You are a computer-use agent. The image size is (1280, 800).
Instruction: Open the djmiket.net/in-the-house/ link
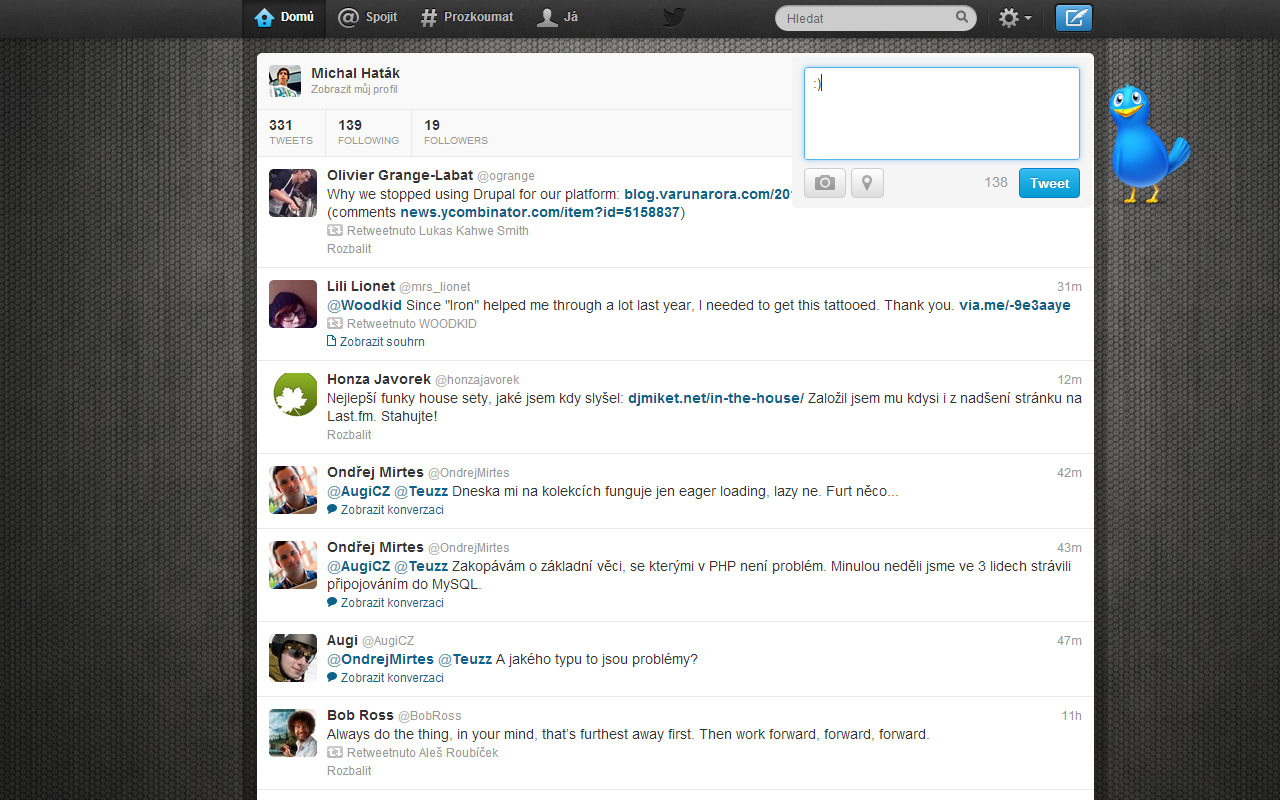pos(716,398)
